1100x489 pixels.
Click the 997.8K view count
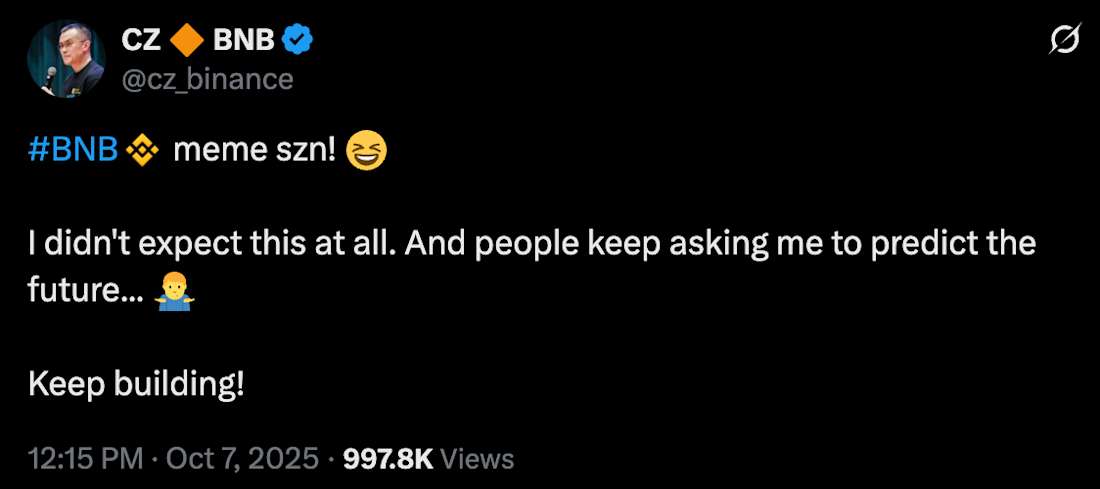tap(388, 459)
